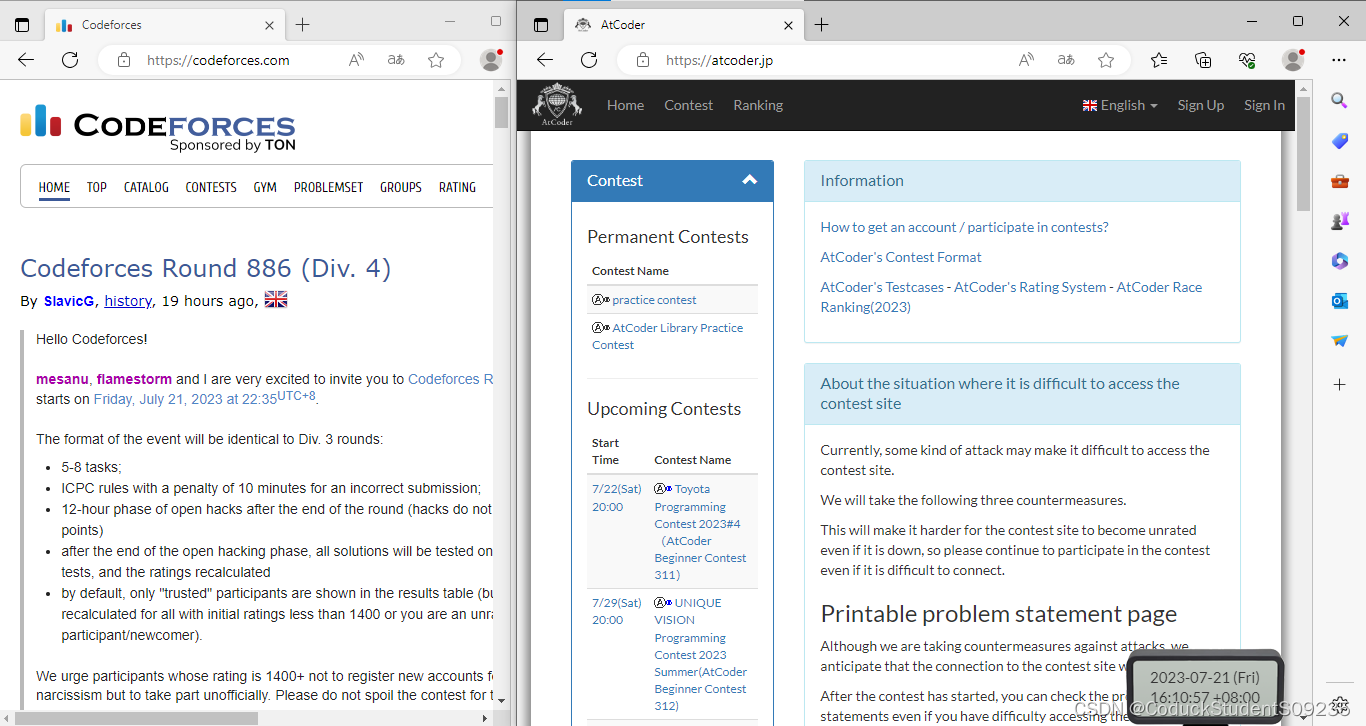The image size is (1366, 726).
Task: Open Browser essentials heart icon
Action: click(x=1247, y=60)
